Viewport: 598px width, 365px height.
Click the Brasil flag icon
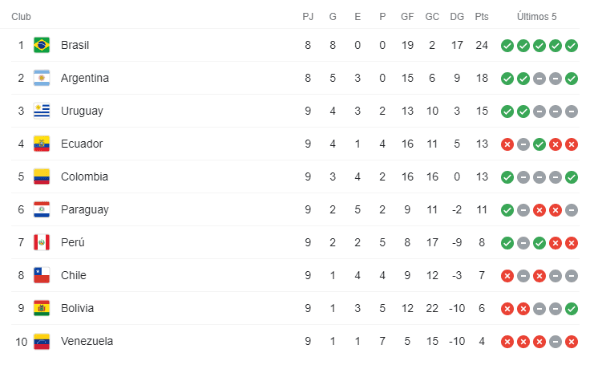coord(42,45)
